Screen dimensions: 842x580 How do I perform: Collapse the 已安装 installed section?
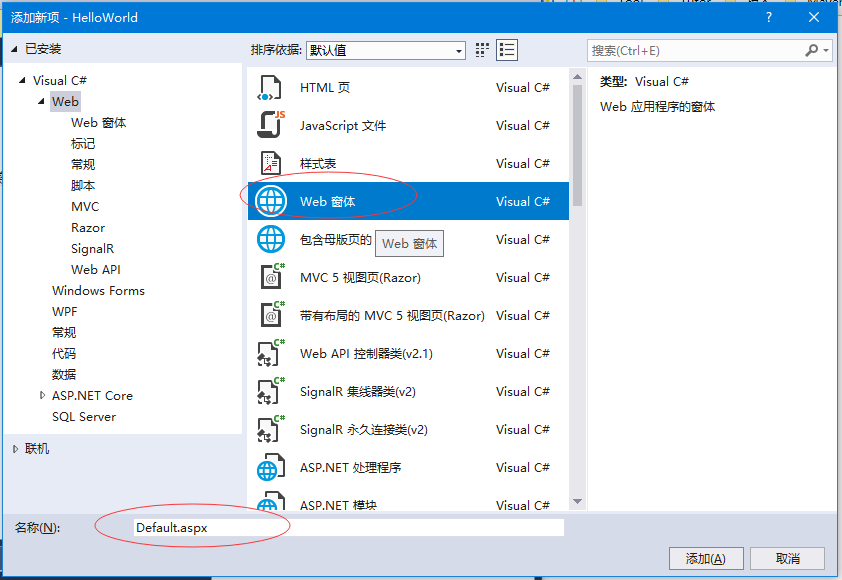(15, 48)
